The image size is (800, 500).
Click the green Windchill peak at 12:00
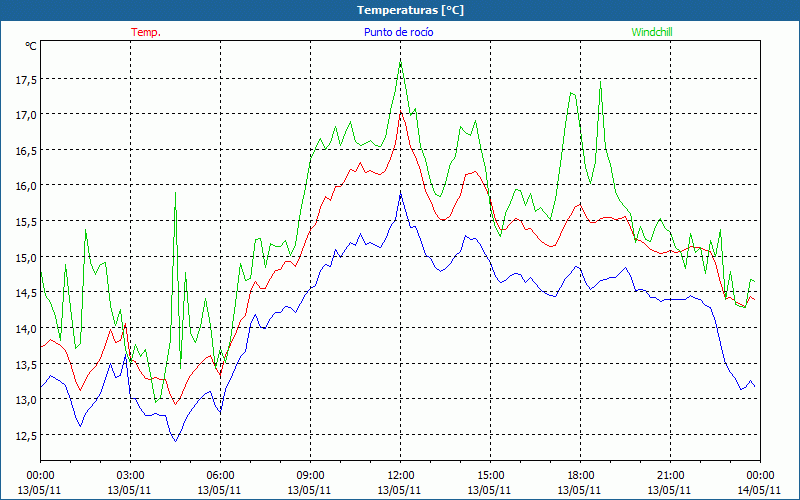(x=401, y=62)
